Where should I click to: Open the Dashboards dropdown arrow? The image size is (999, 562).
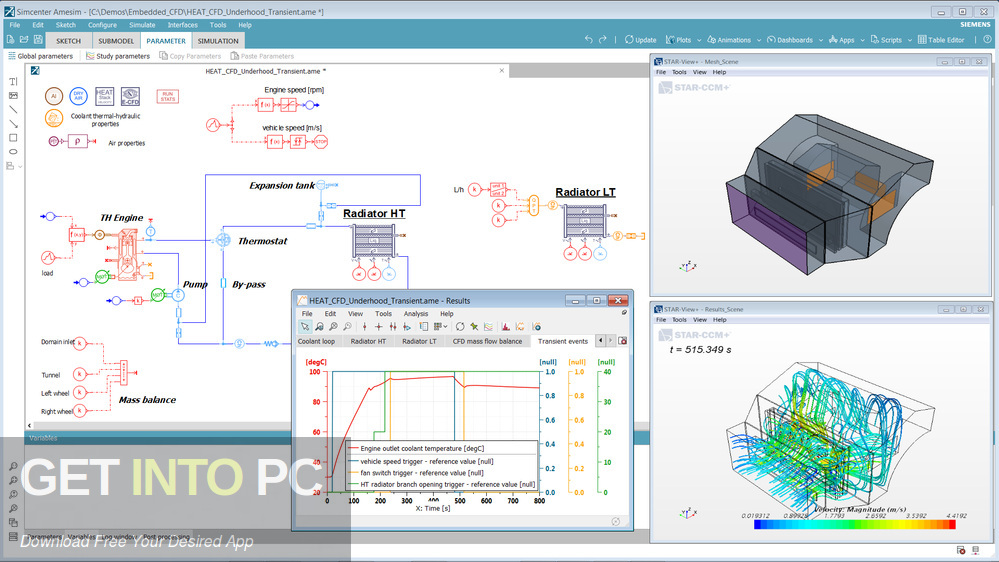pos(821,40)
